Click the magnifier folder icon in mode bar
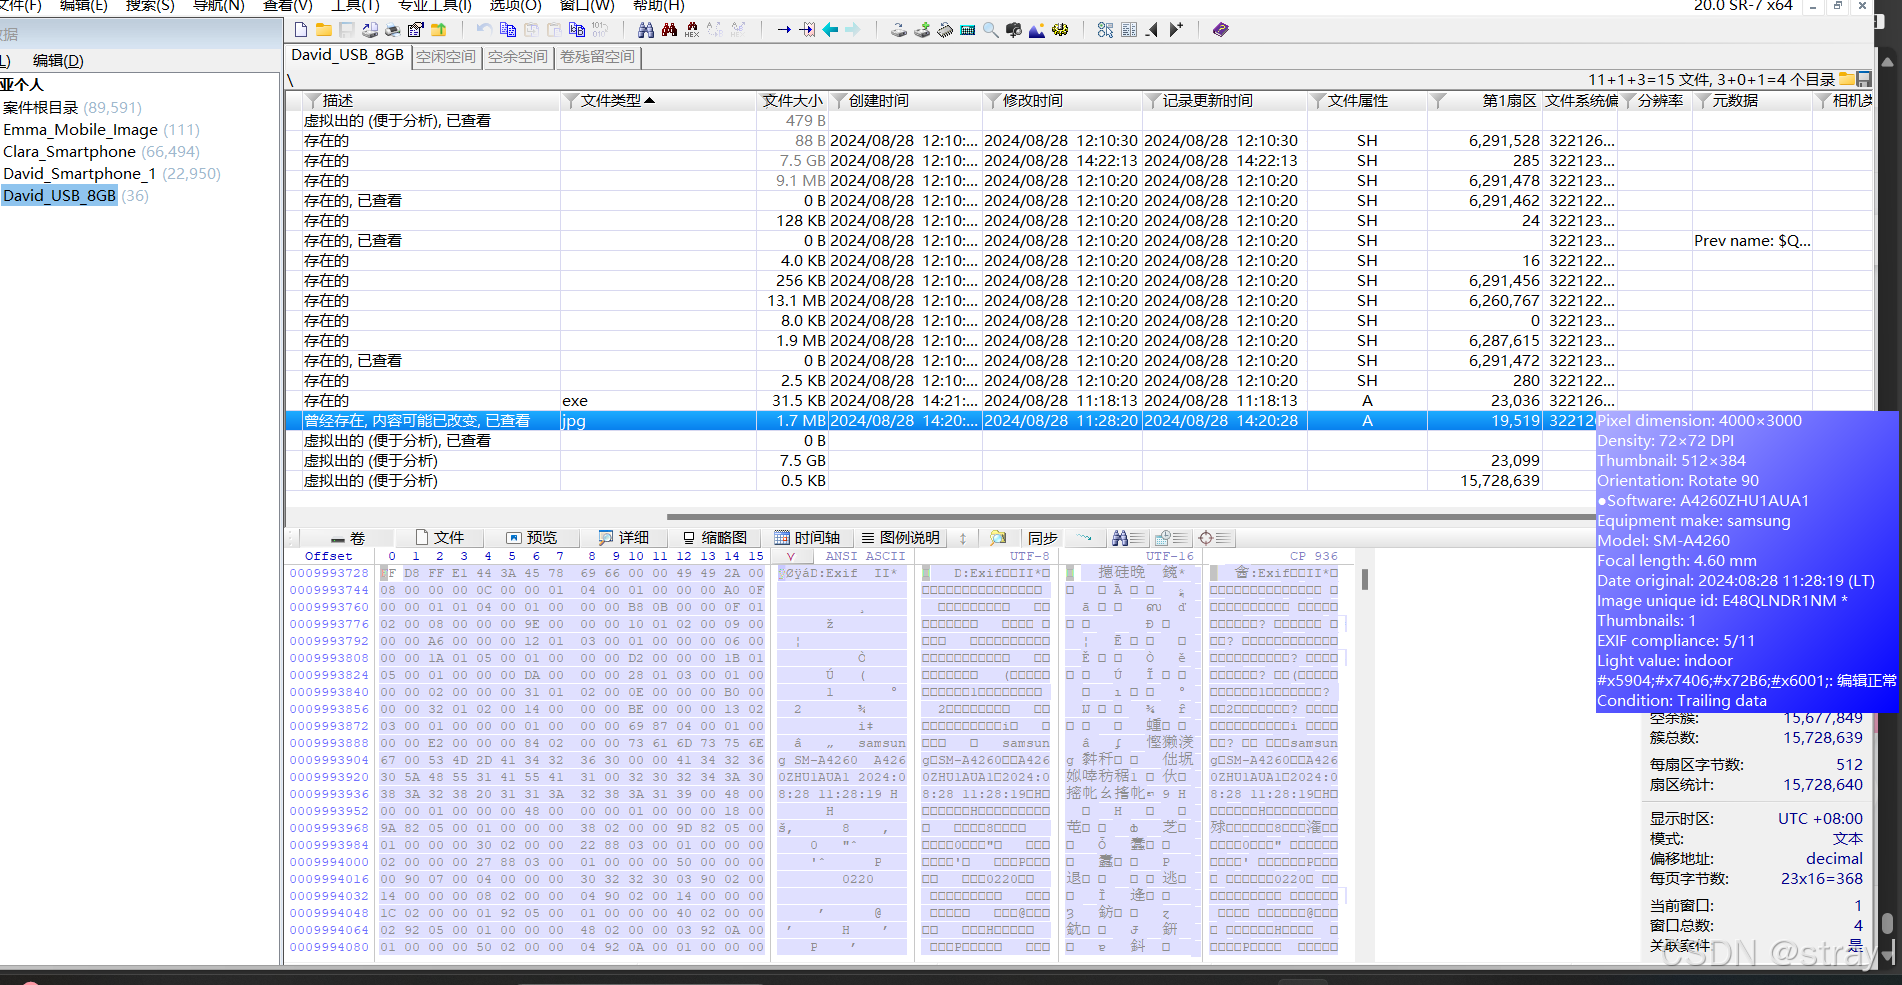The height and width of the screenshot is (985, 1902). pyautogui.click(x=998, y=538)
